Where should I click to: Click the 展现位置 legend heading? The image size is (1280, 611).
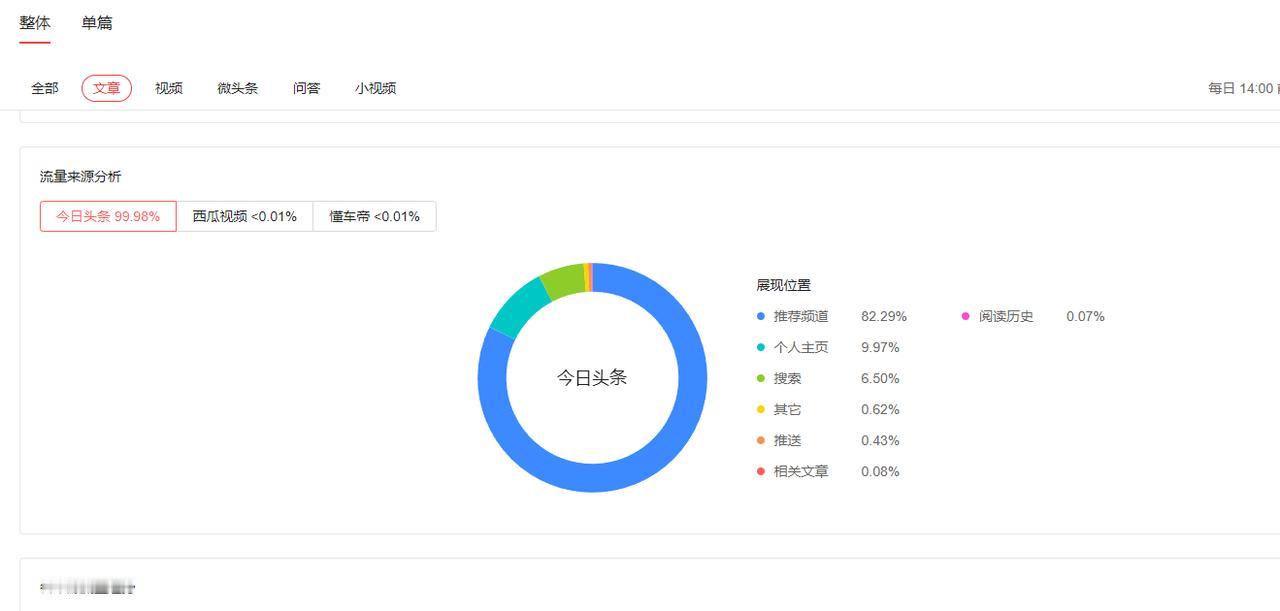(x=784, y=285)
